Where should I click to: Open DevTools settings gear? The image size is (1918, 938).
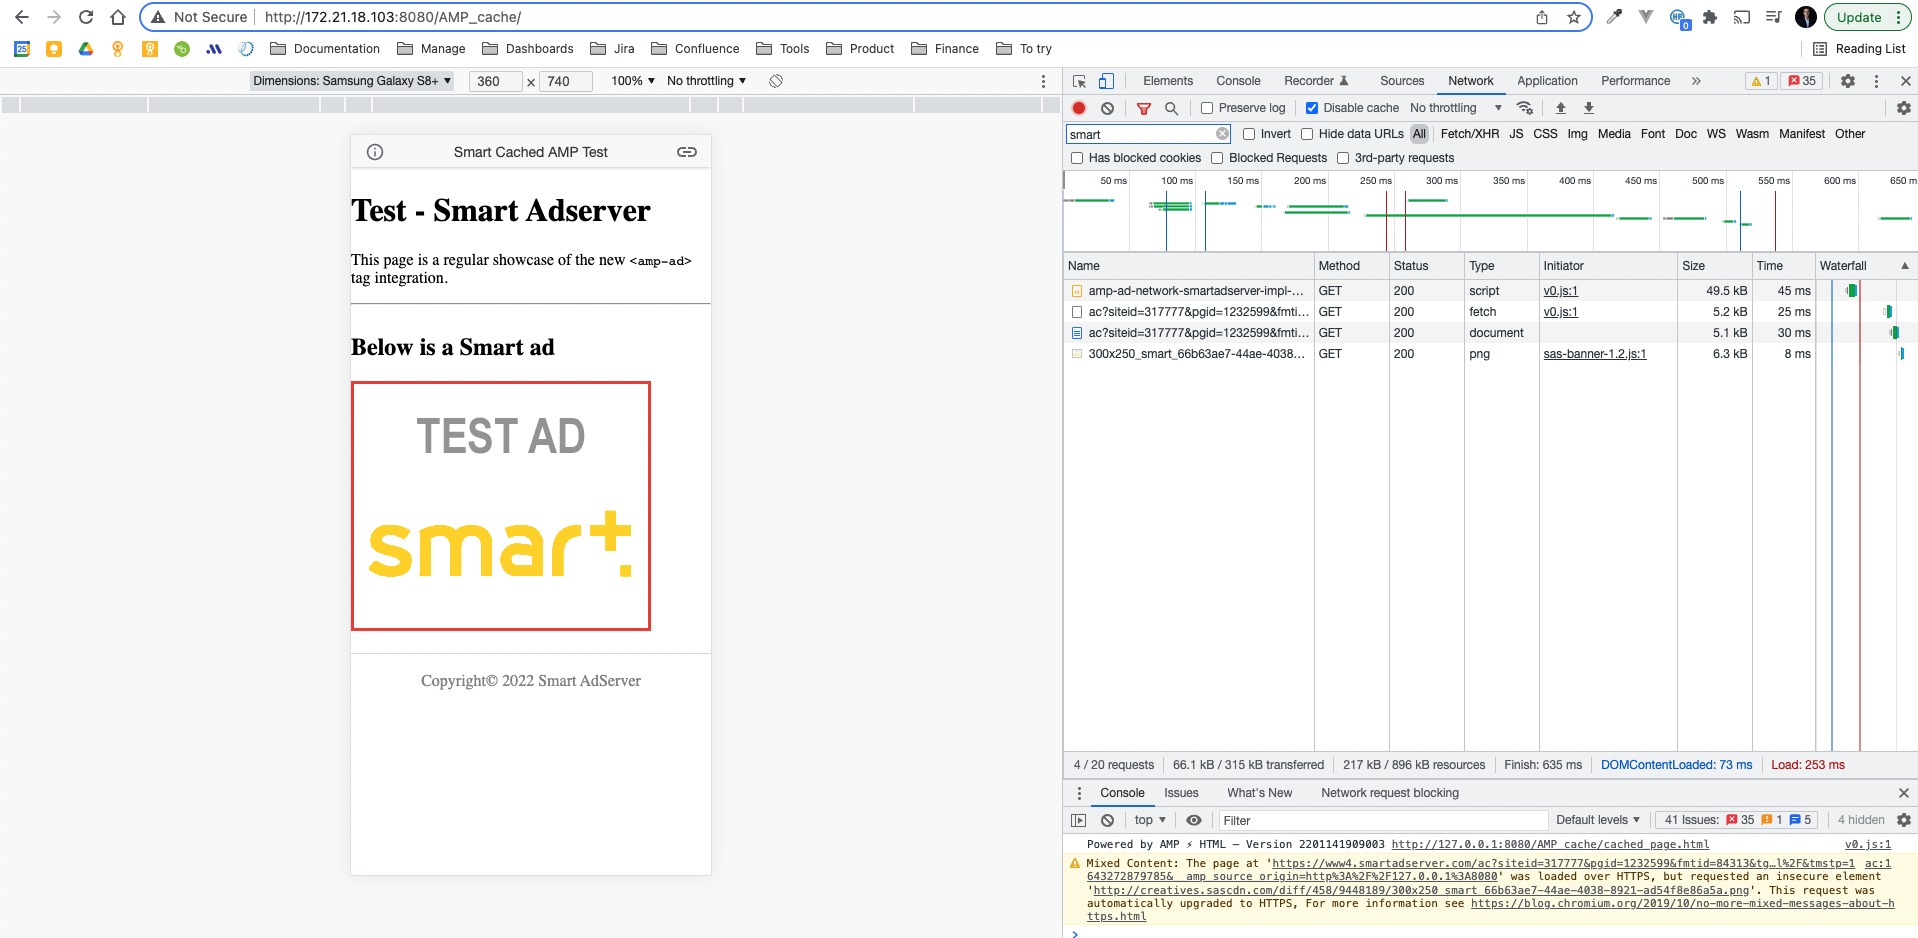[1848, 81]
